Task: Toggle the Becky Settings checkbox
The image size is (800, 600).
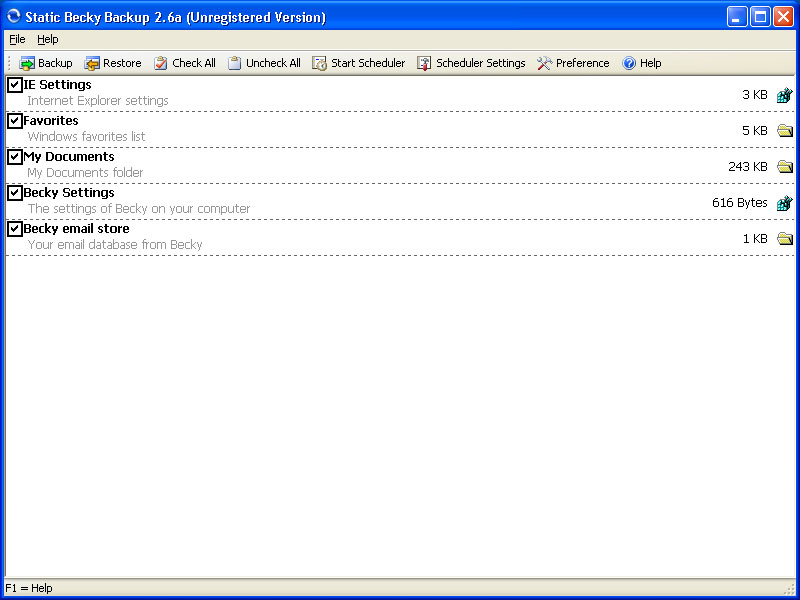Action: click(15, 193)
